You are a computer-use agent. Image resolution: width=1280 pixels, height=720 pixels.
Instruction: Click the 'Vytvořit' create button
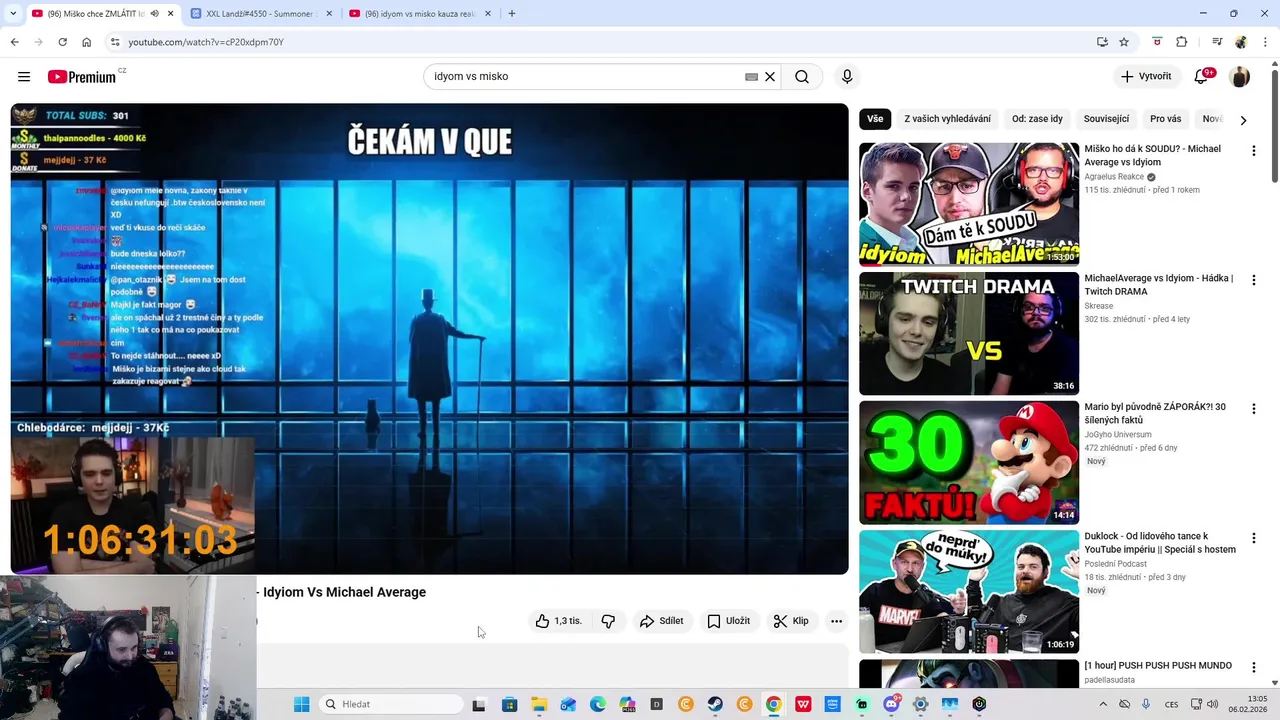click(x=1146, y=77)
